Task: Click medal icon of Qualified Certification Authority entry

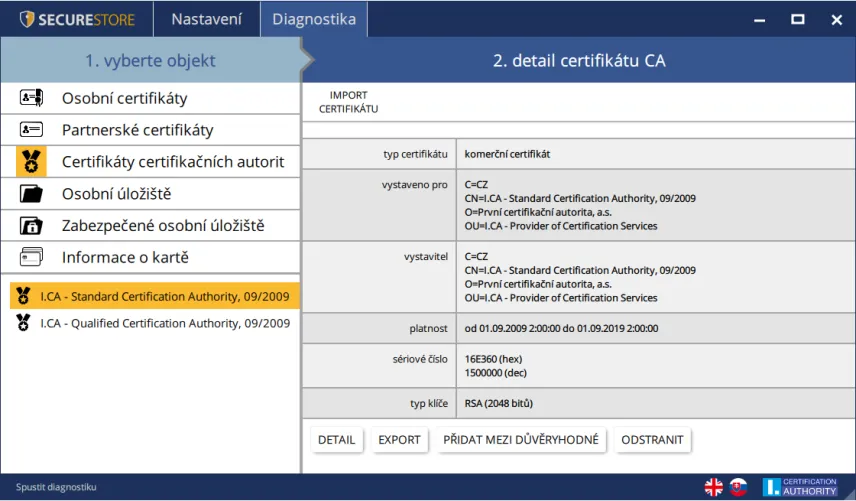Action: pos(23,323)
